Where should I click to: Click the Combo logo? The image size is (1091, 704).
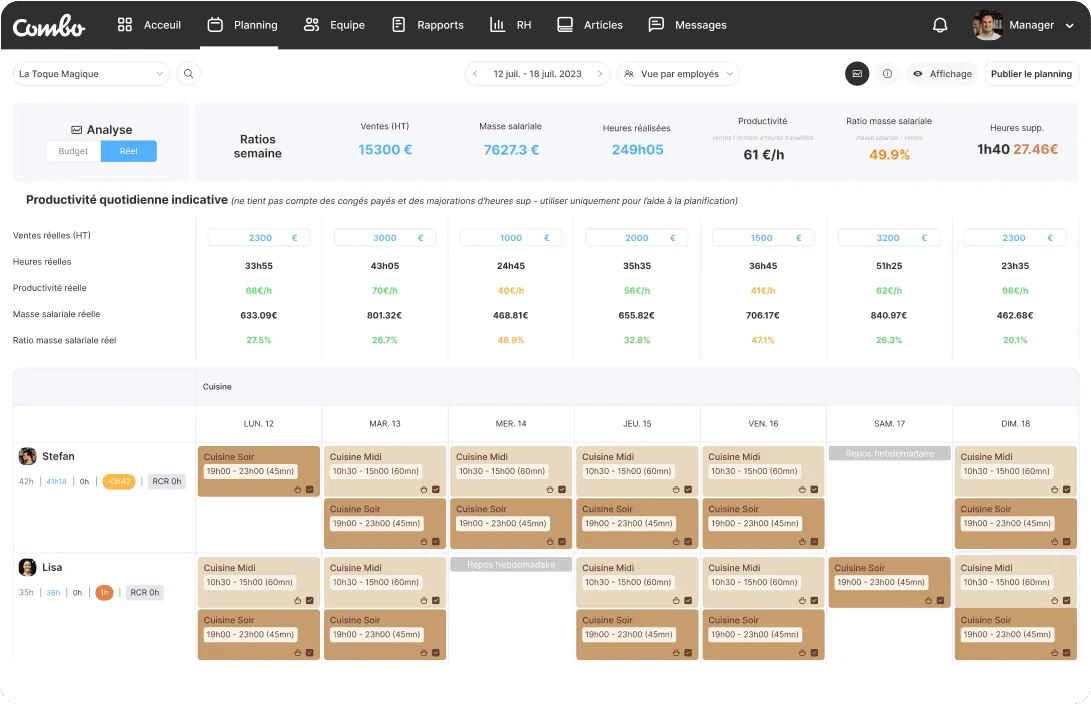49,26
